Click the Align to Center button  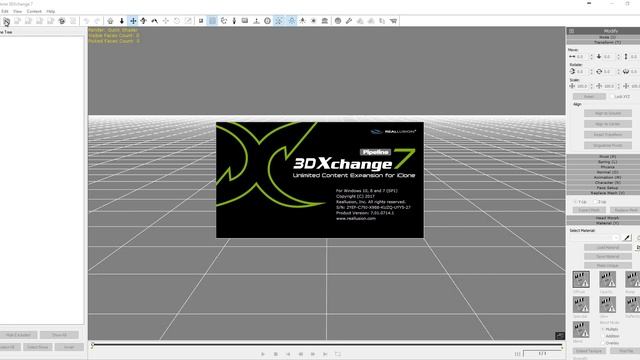pyautogui.click(x=608, y=124)
